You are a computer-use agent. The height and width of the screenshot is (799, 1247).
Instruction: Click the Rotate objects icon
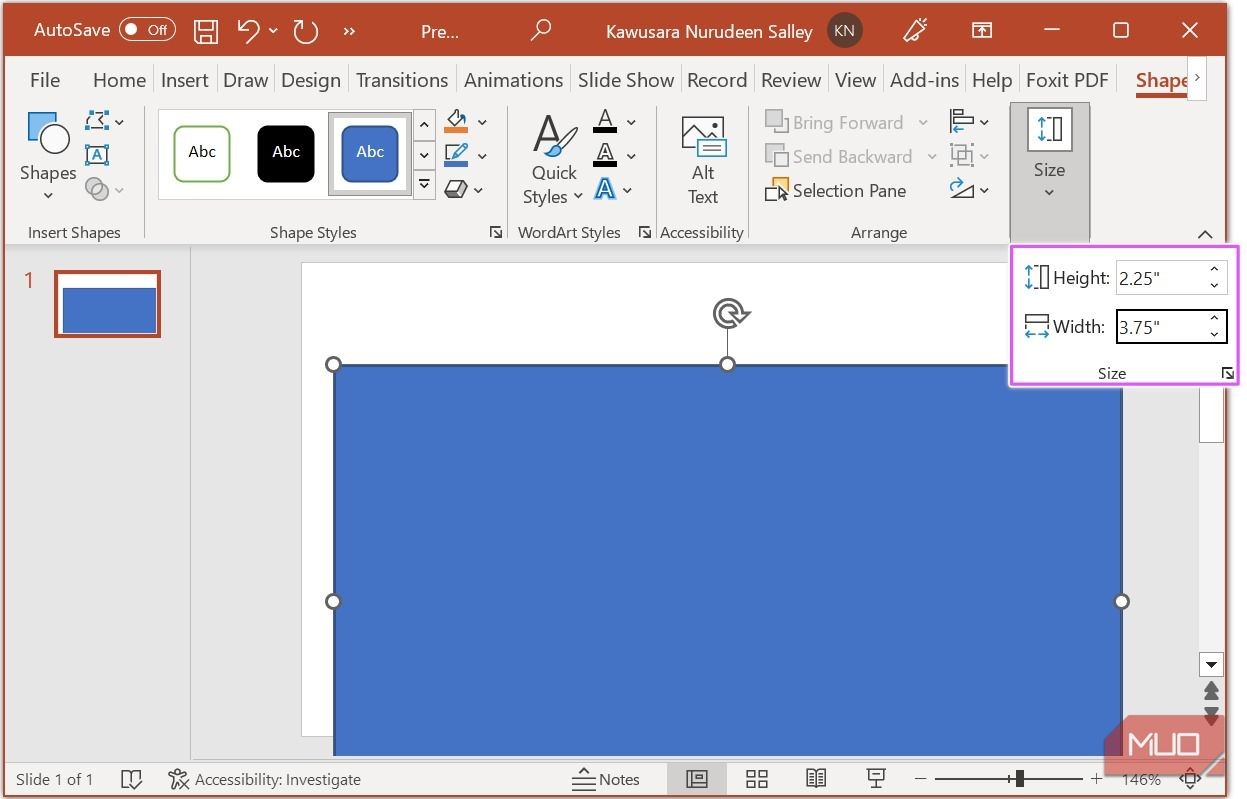coord(962,188)
